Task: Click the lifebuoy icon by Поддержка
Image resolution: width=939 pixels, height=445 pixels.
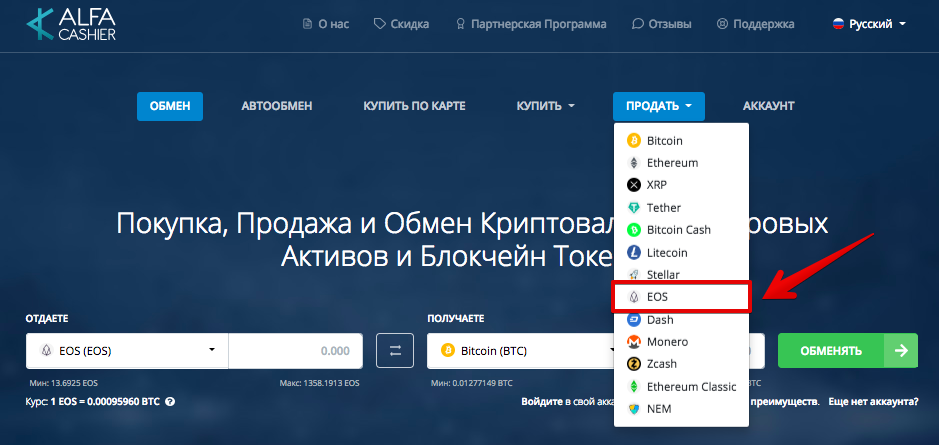Action: click(723, 25)
